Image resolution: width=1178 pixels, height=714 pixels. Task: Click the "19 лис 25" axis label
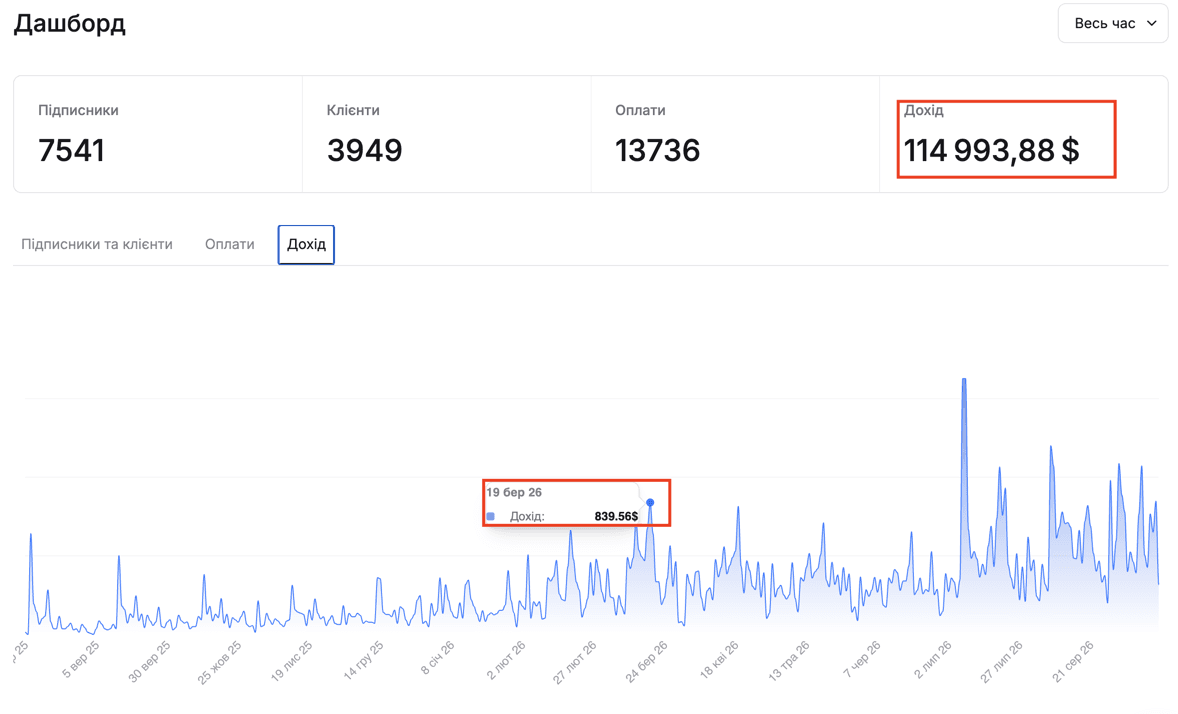tap(291, 661)
